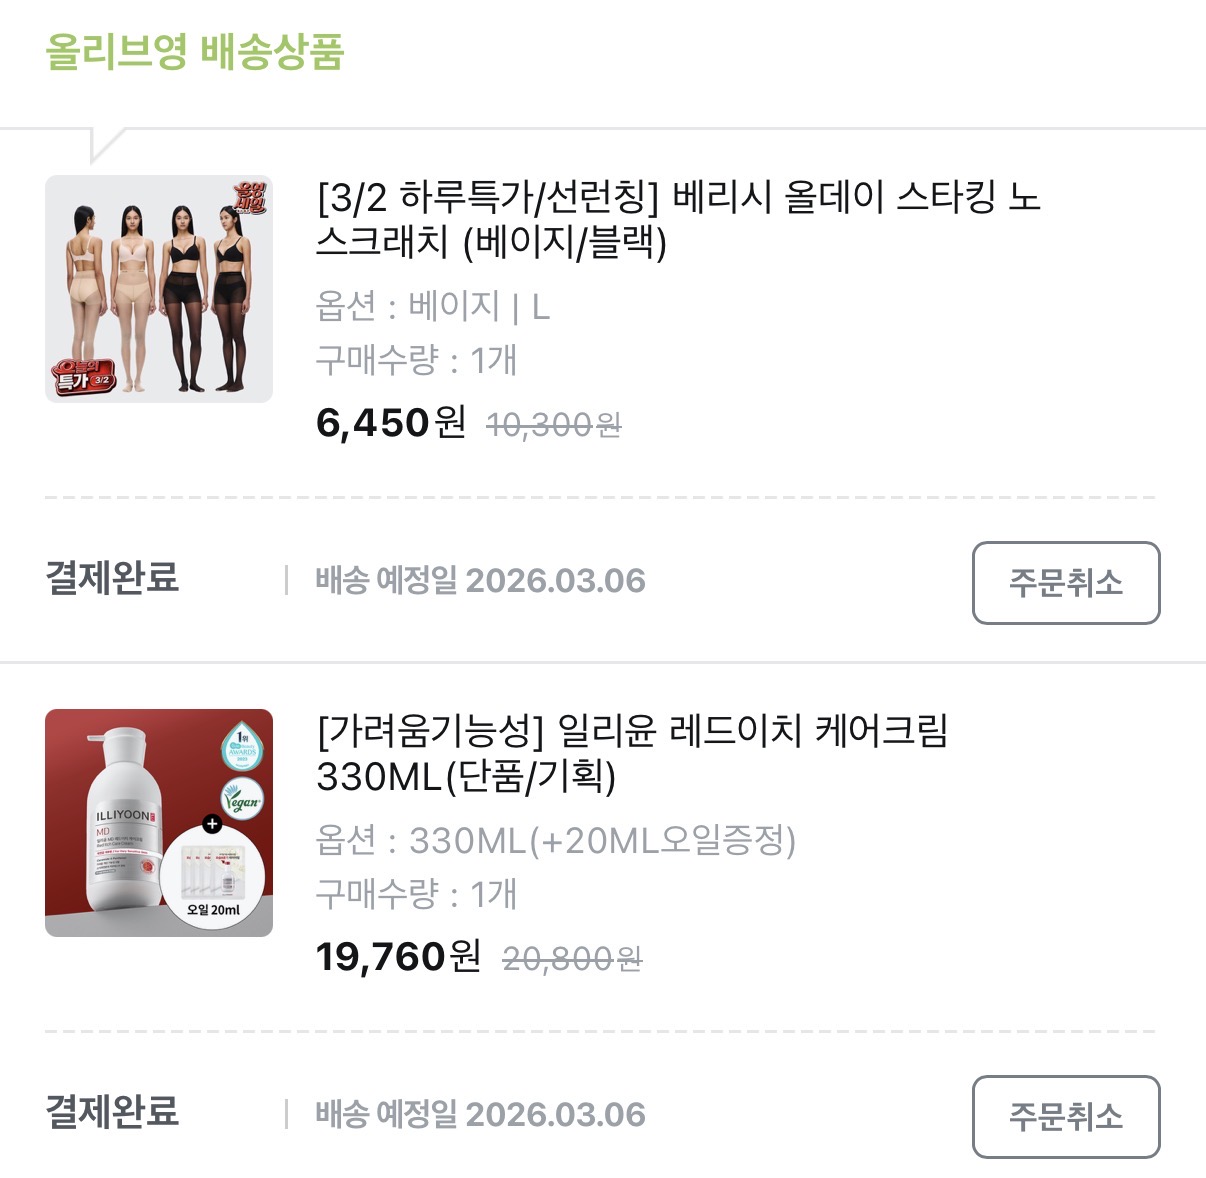The image size is (1206, 1178).
Task: Click the 1위 Awards badge icon
Action: click(241, 747)
